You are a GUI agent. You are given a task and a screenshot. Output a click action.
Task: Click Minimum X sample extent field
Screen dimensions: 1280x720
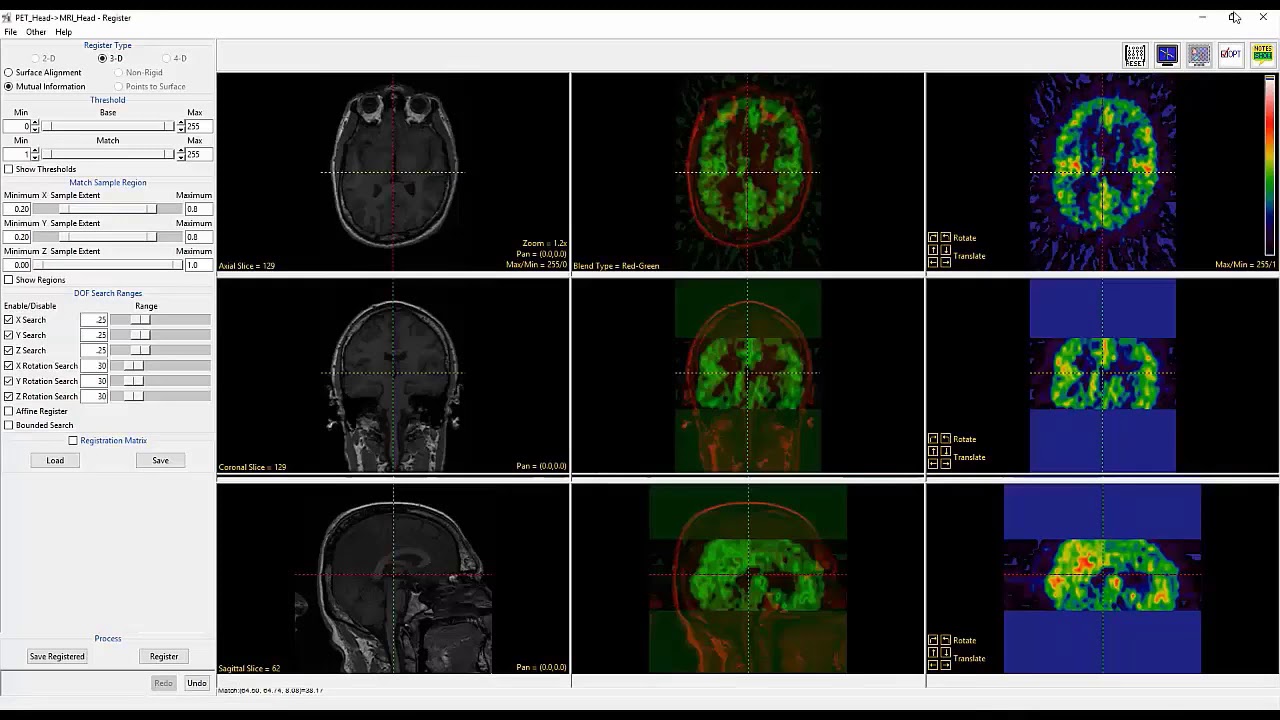pyautogui.click(x=17, y=209)
